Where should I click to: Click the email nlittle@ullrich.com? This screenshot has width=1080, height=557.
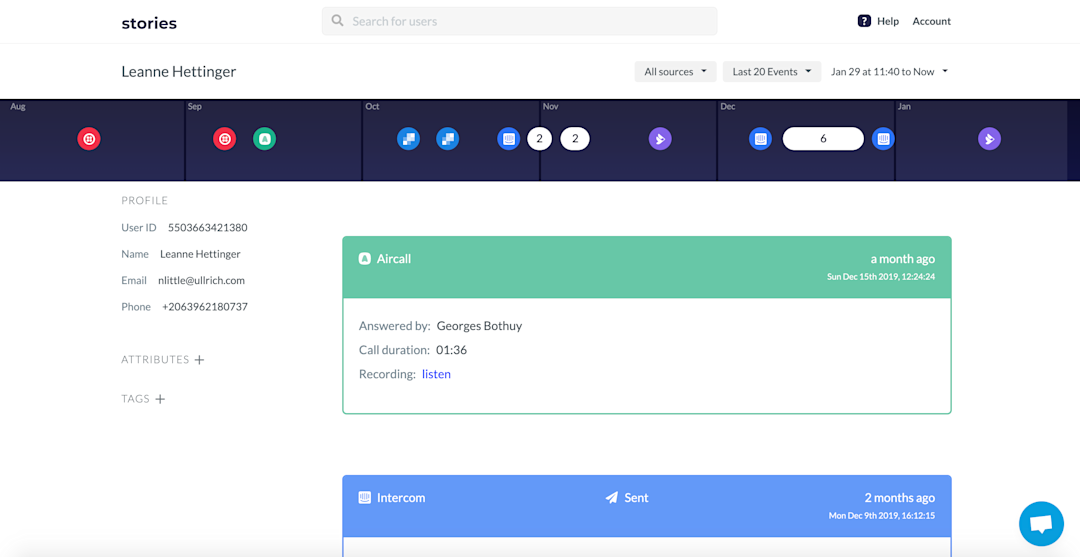point(201,280)
